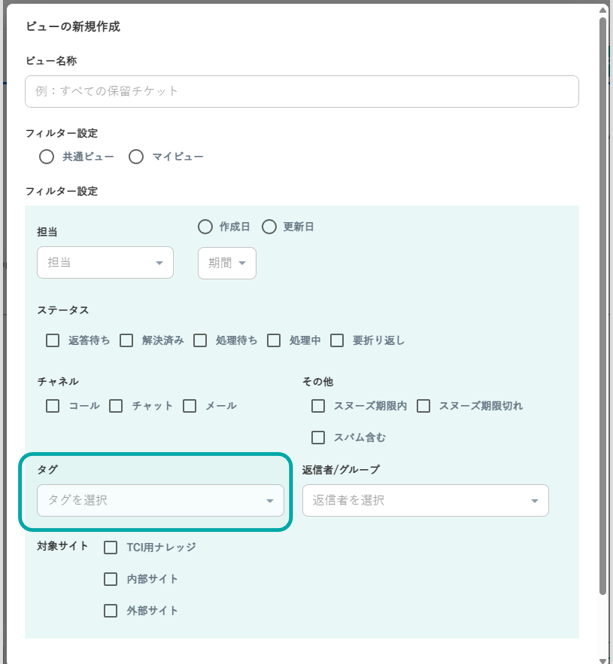Choose the 作成日 radio option
Image resolution: width=613 pixels, height=664 pixels.
click(206, 227)
